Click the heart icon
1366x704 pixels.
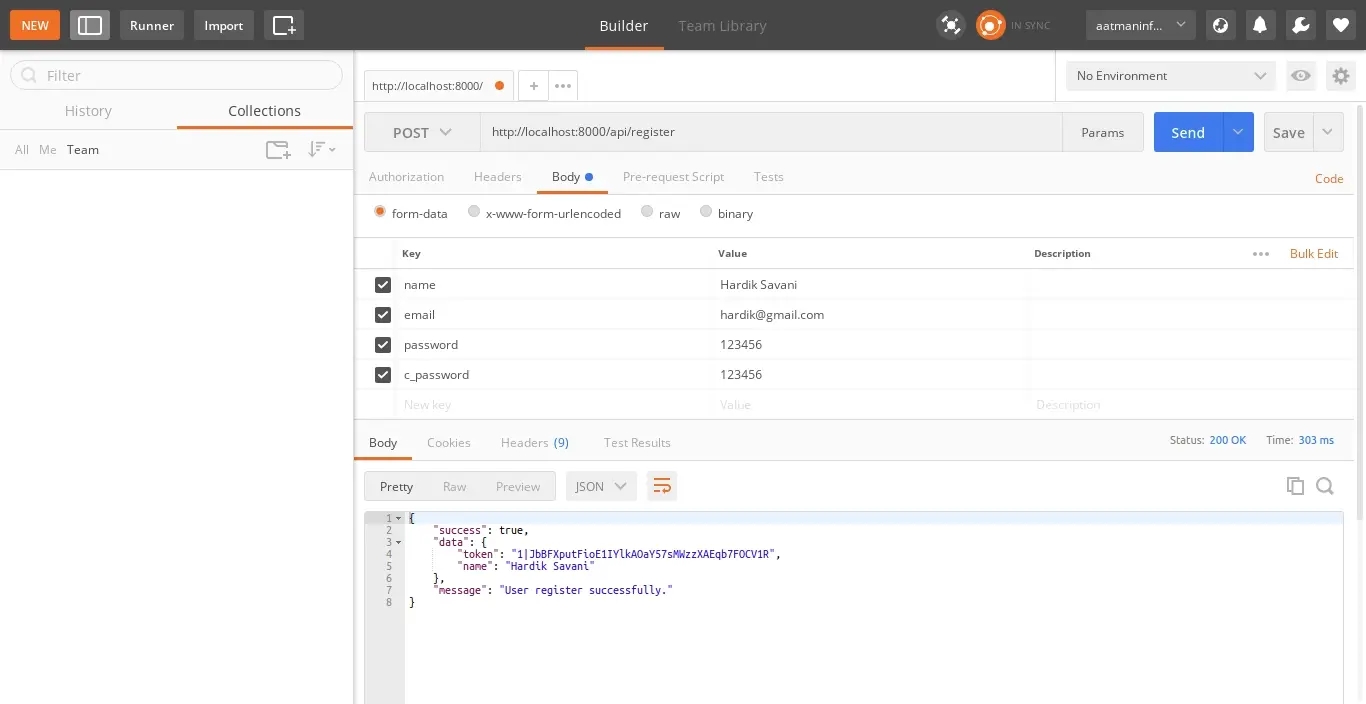pos(1341,25)
